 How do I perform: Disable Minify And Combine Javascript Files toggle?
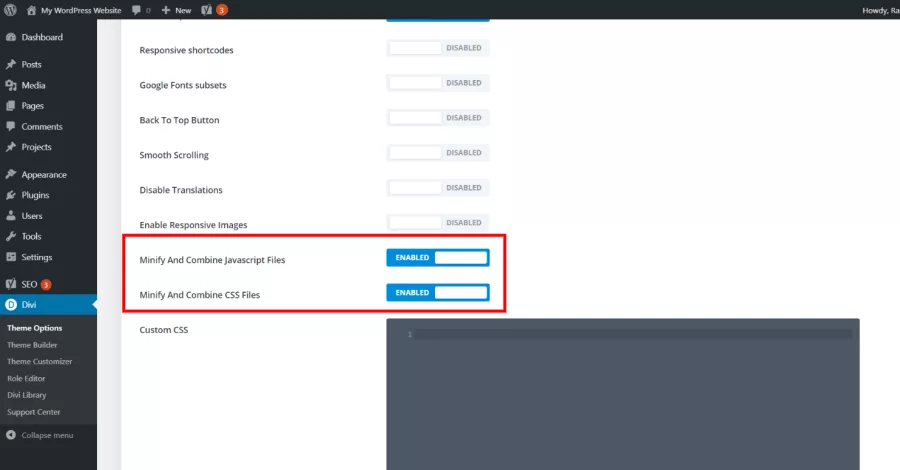tap(438, 258)
